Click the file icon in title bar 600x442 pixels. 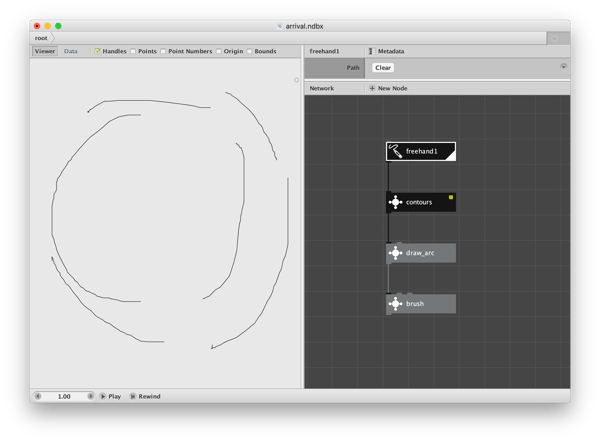click(x=280, y=26)
